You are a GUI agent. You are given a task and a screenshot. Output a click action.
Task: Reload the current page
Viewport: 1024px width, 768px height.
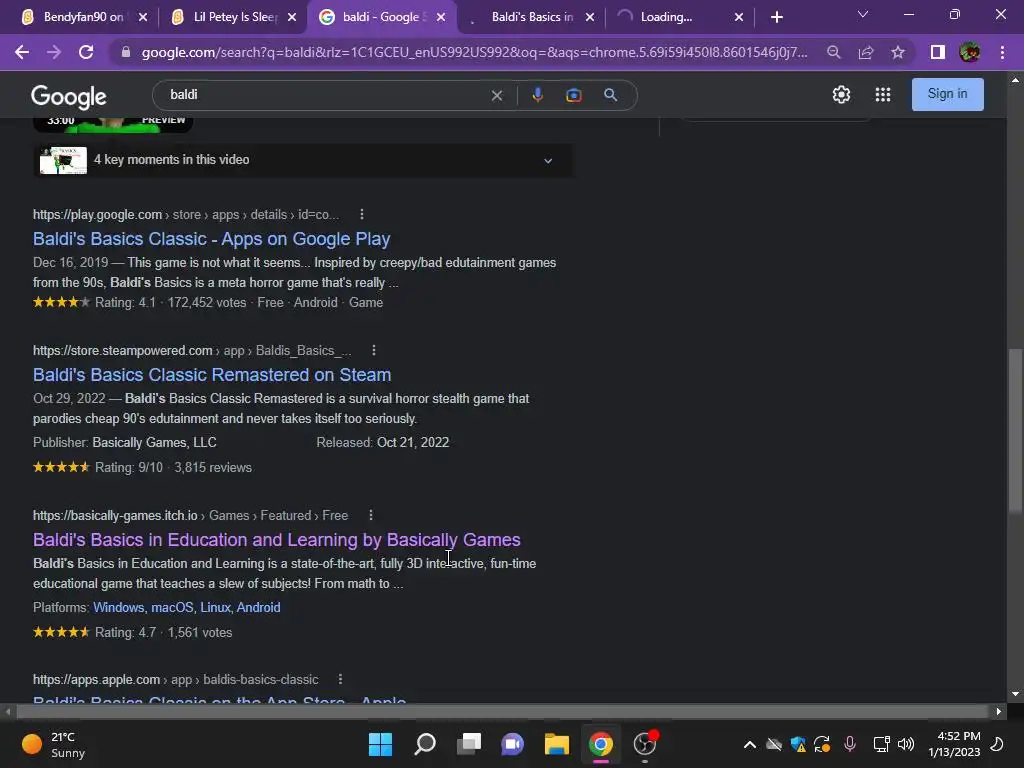(x=86, y=52)
